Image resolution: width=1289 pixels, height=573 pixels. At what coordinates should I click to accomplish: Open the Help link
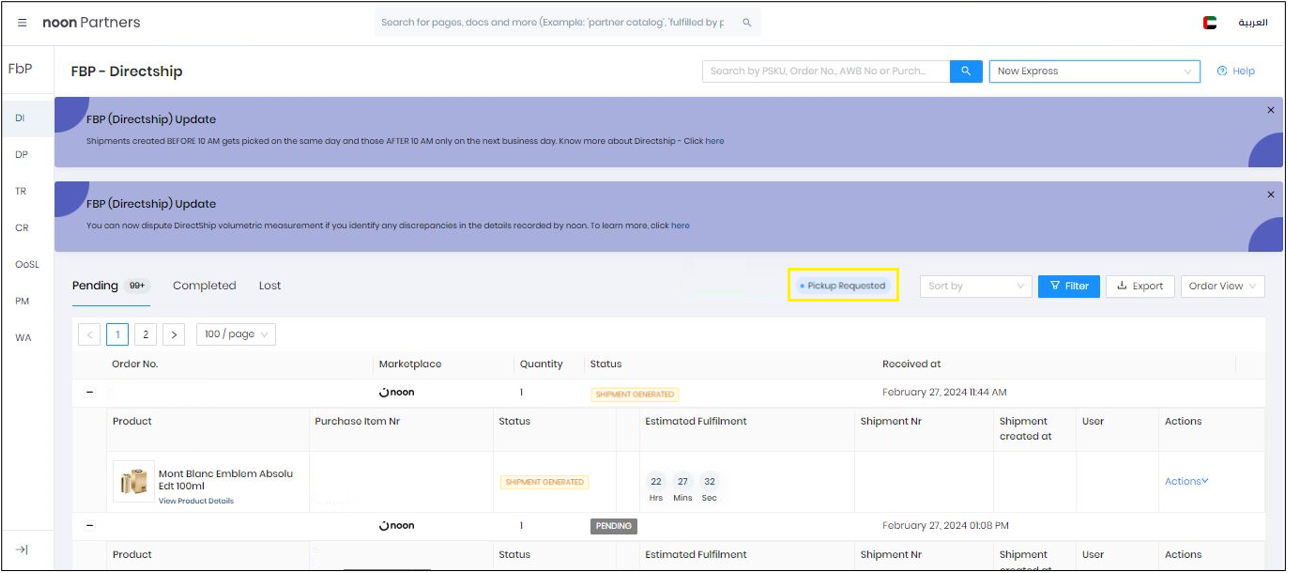[1236, 71]
